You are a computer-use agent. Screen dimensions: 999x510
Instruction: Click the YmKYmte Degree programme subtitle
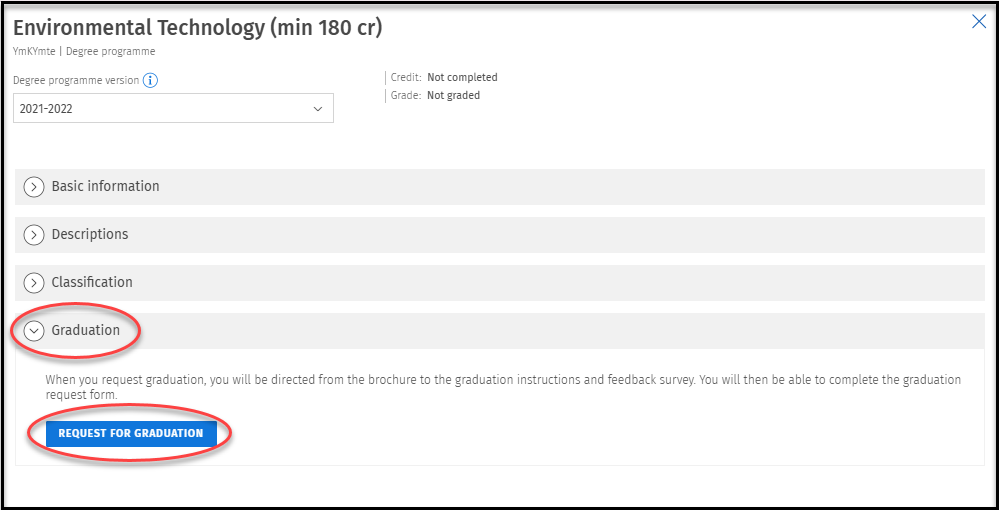click(x=84, y=51)
